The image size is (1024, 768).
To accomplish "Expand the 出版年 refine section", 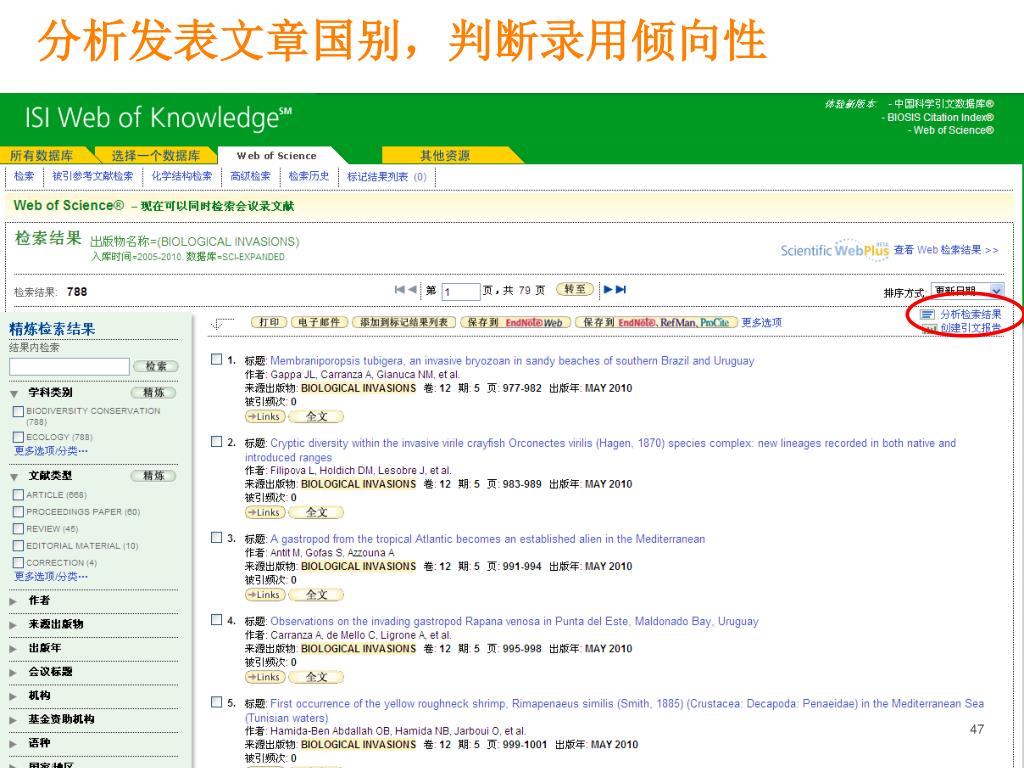I will coord(14,648).
